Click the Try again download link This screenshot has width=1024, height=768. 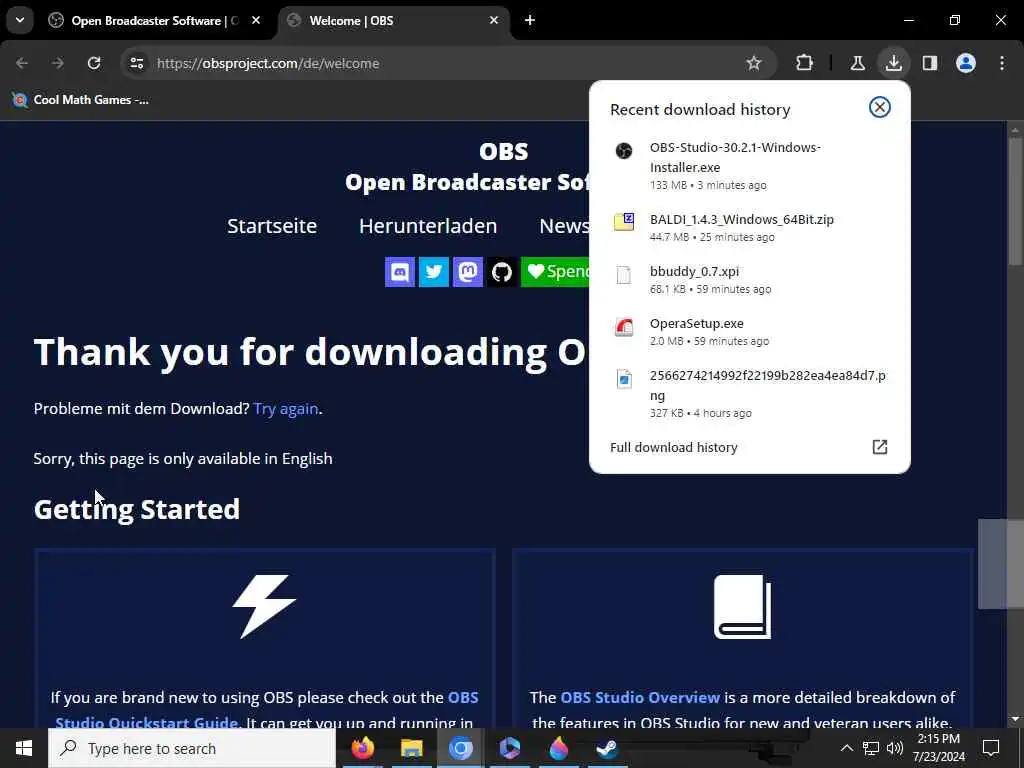(x=286, y=409)
